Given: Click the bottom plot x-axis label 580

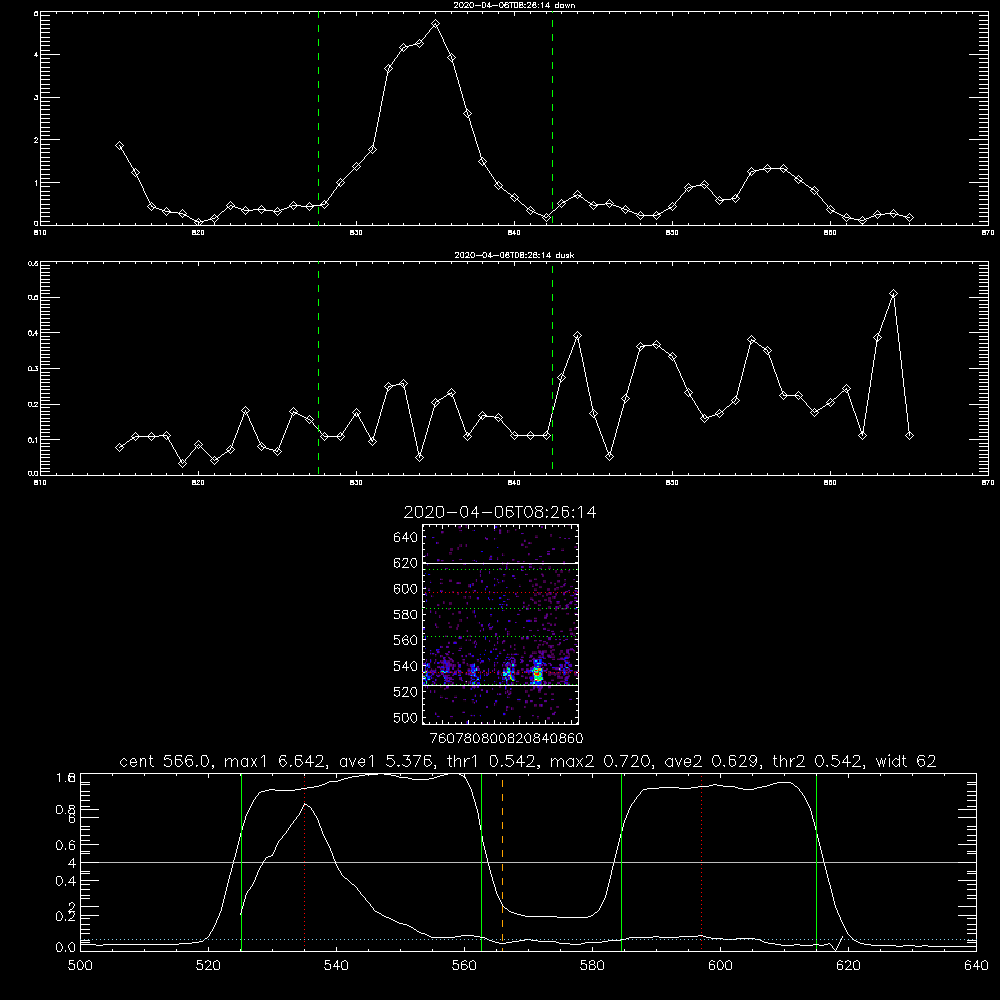Looking at the screenshot, I should click(x=592, y=966).
